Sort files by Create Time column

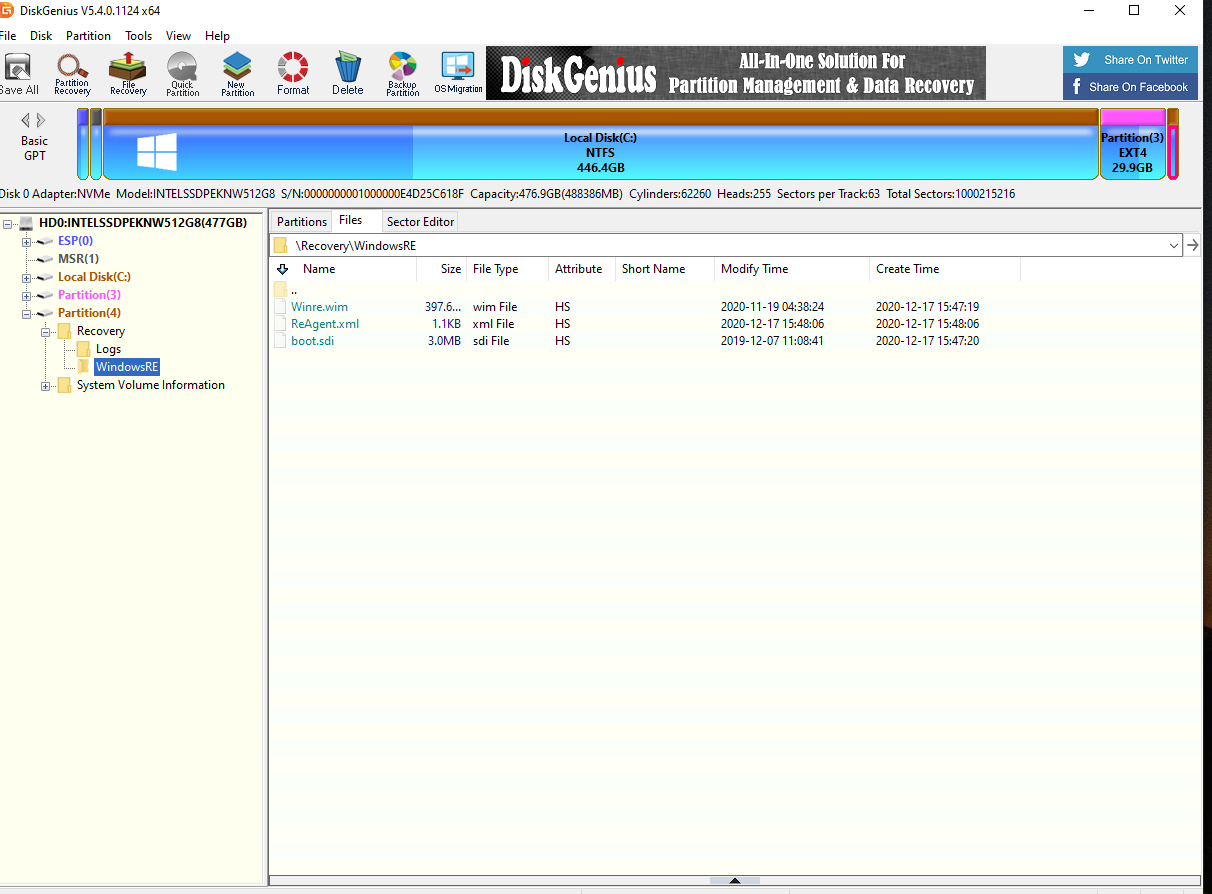[x=945, y=269]
